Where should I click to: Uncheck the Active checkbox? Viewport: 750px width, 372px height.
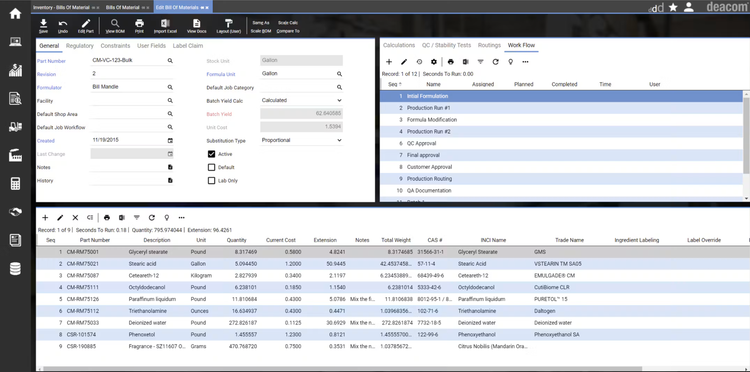point(211,154)
